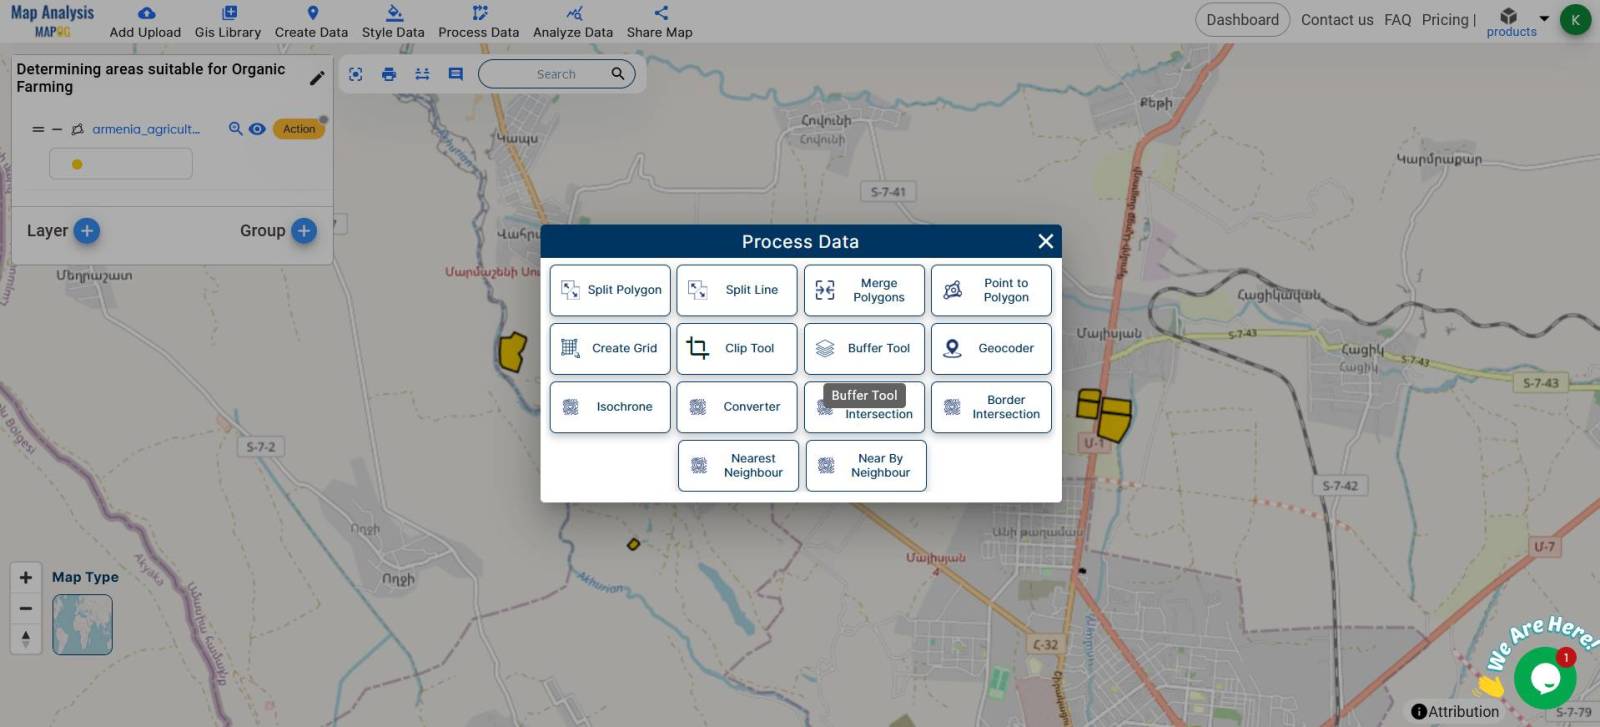Click the search magnifier icon
Viewport: 1600px width, 727px height.
click(x=618, y=73)
